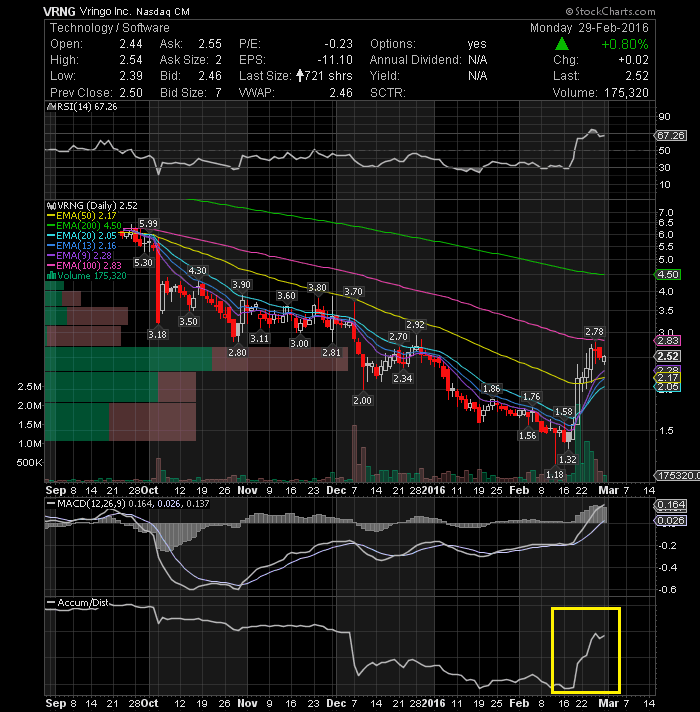
Task: Click the candlestick icon before VRNG (Daily)
Action: 51,206
